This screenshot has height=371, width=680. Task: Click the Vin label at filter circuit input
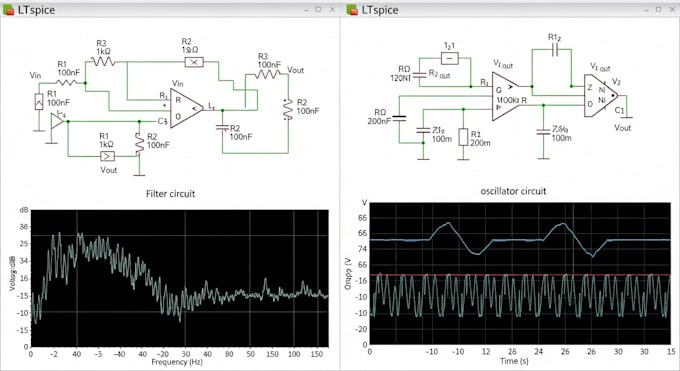point(35,76)
